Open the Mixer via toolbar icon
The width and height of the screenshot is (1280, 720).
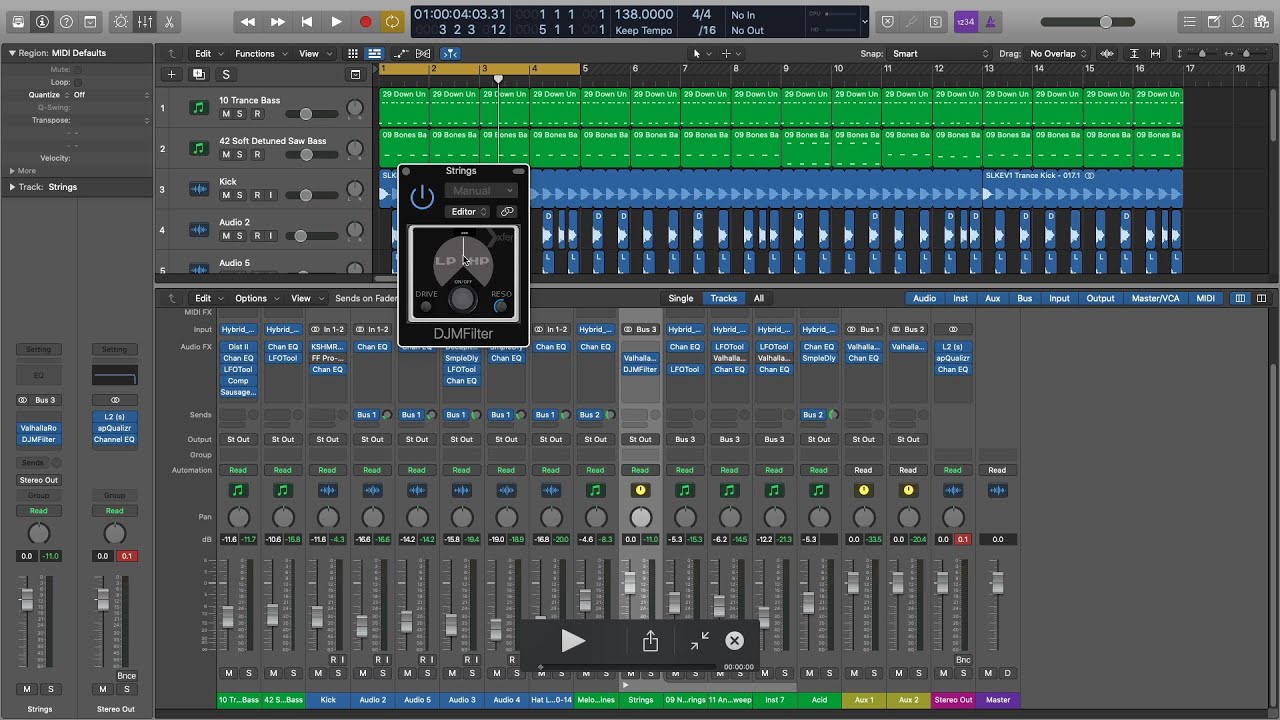pyautogui.click(x=145, y=21)
